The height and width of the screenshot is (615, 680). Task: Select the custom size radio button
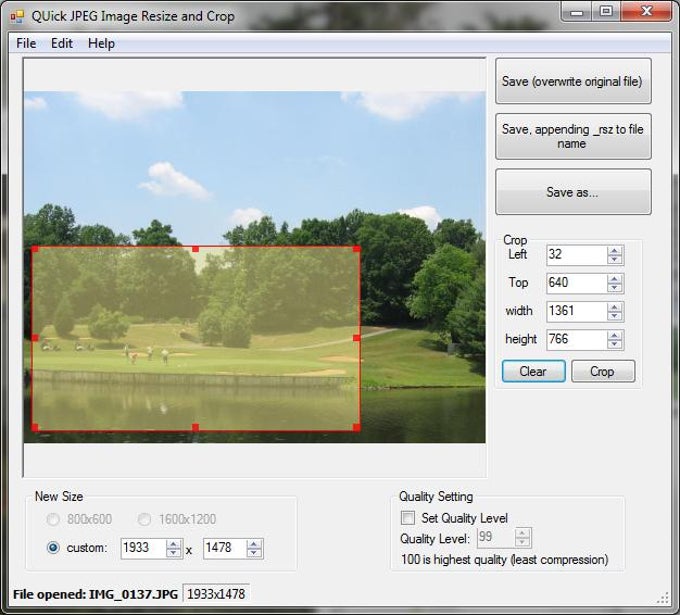pyautogui.click(x=53, y=547)
